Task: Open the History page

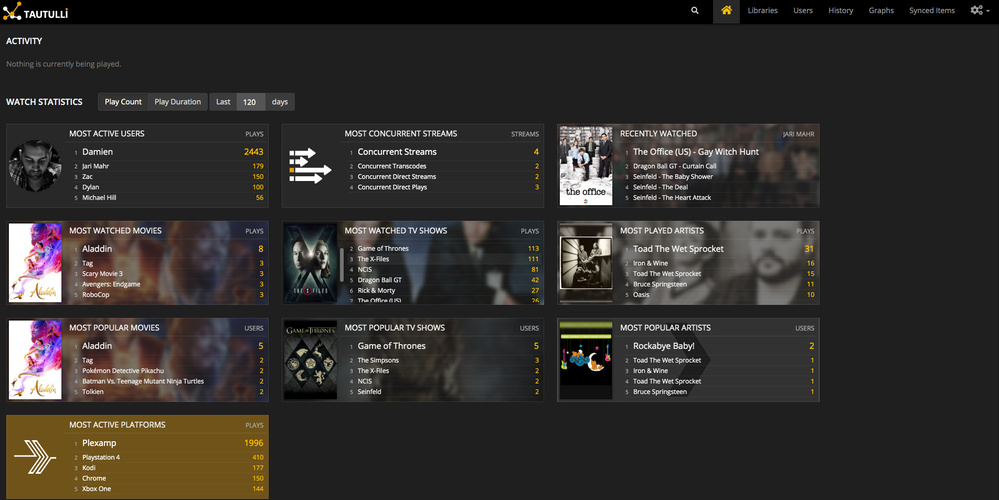Action: tap(840, 10)
